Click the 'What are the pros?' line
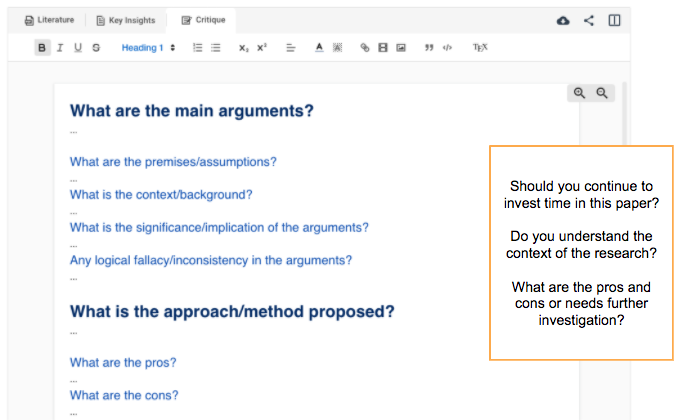This screenshot has width=684, height=420. pos(123,362)
